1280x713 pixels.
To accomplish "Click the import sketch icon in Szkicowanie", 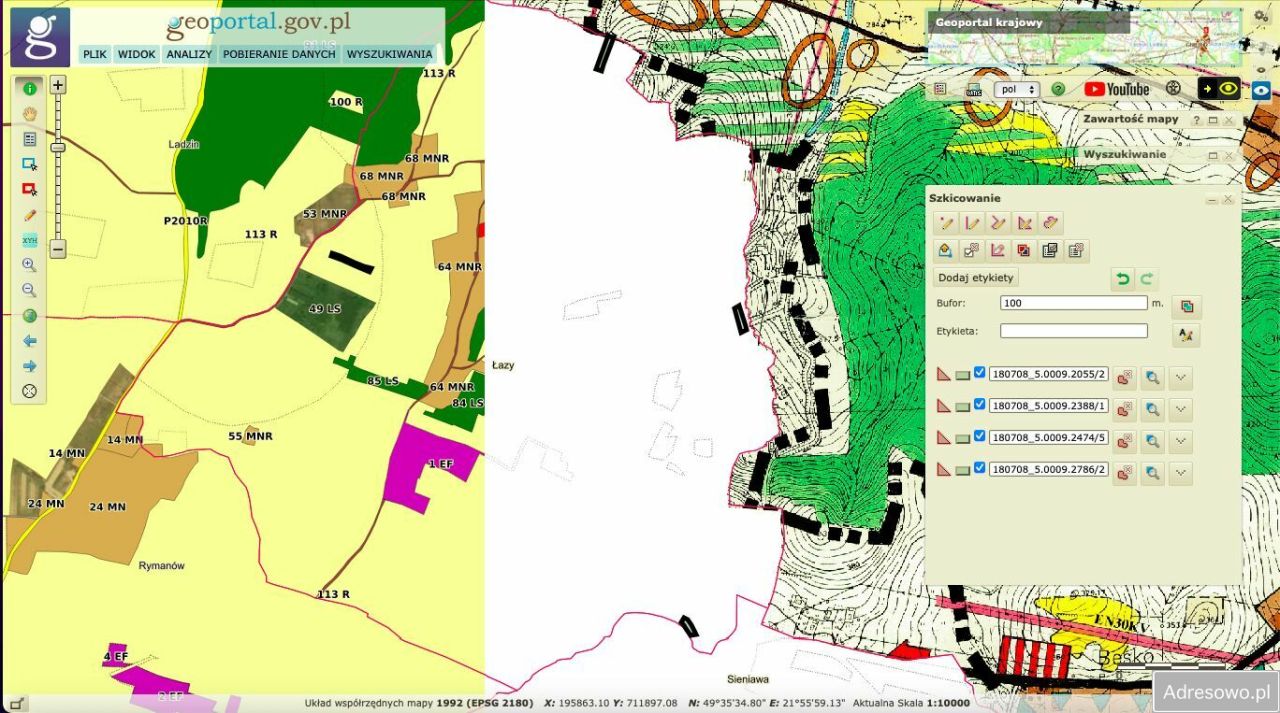I will pyautogui.click(x=946, y=250).
